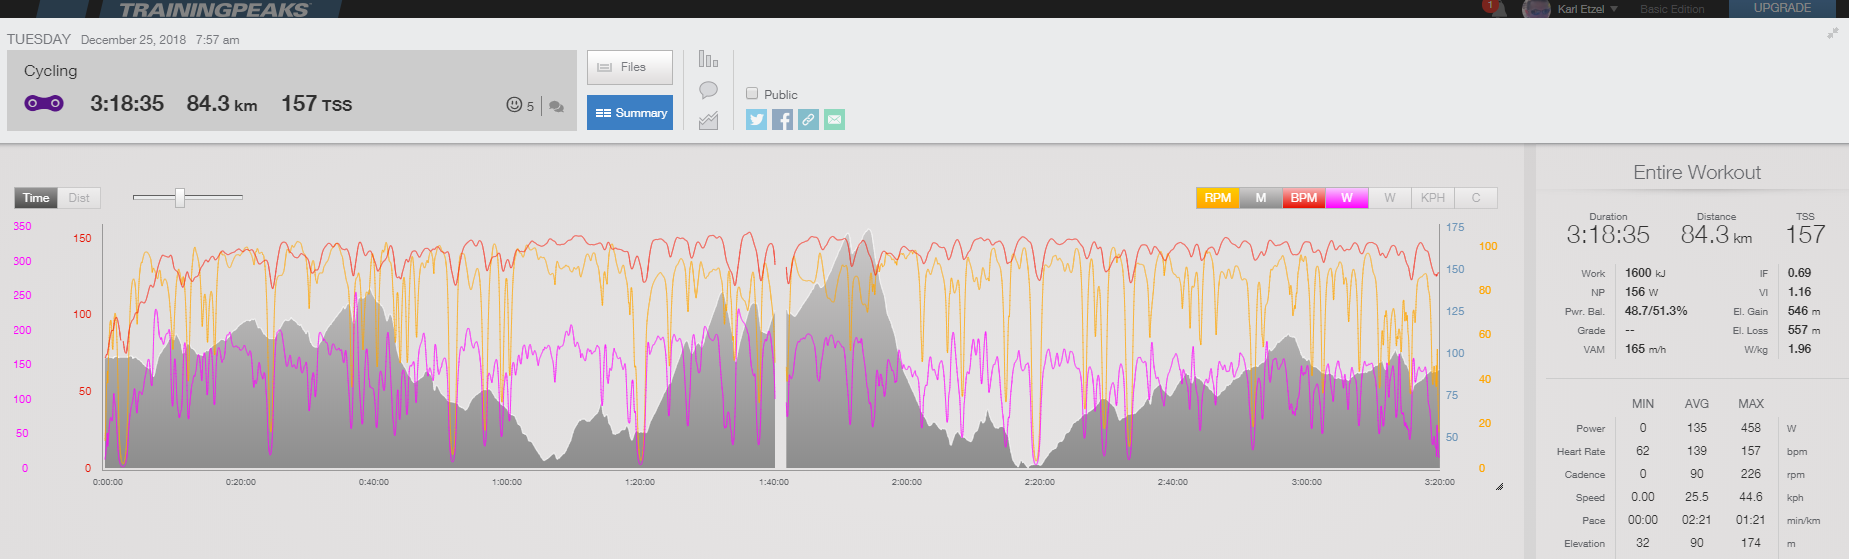Click the chart smoothing slider handle
1849x559 pixels.
pos(180,197)
